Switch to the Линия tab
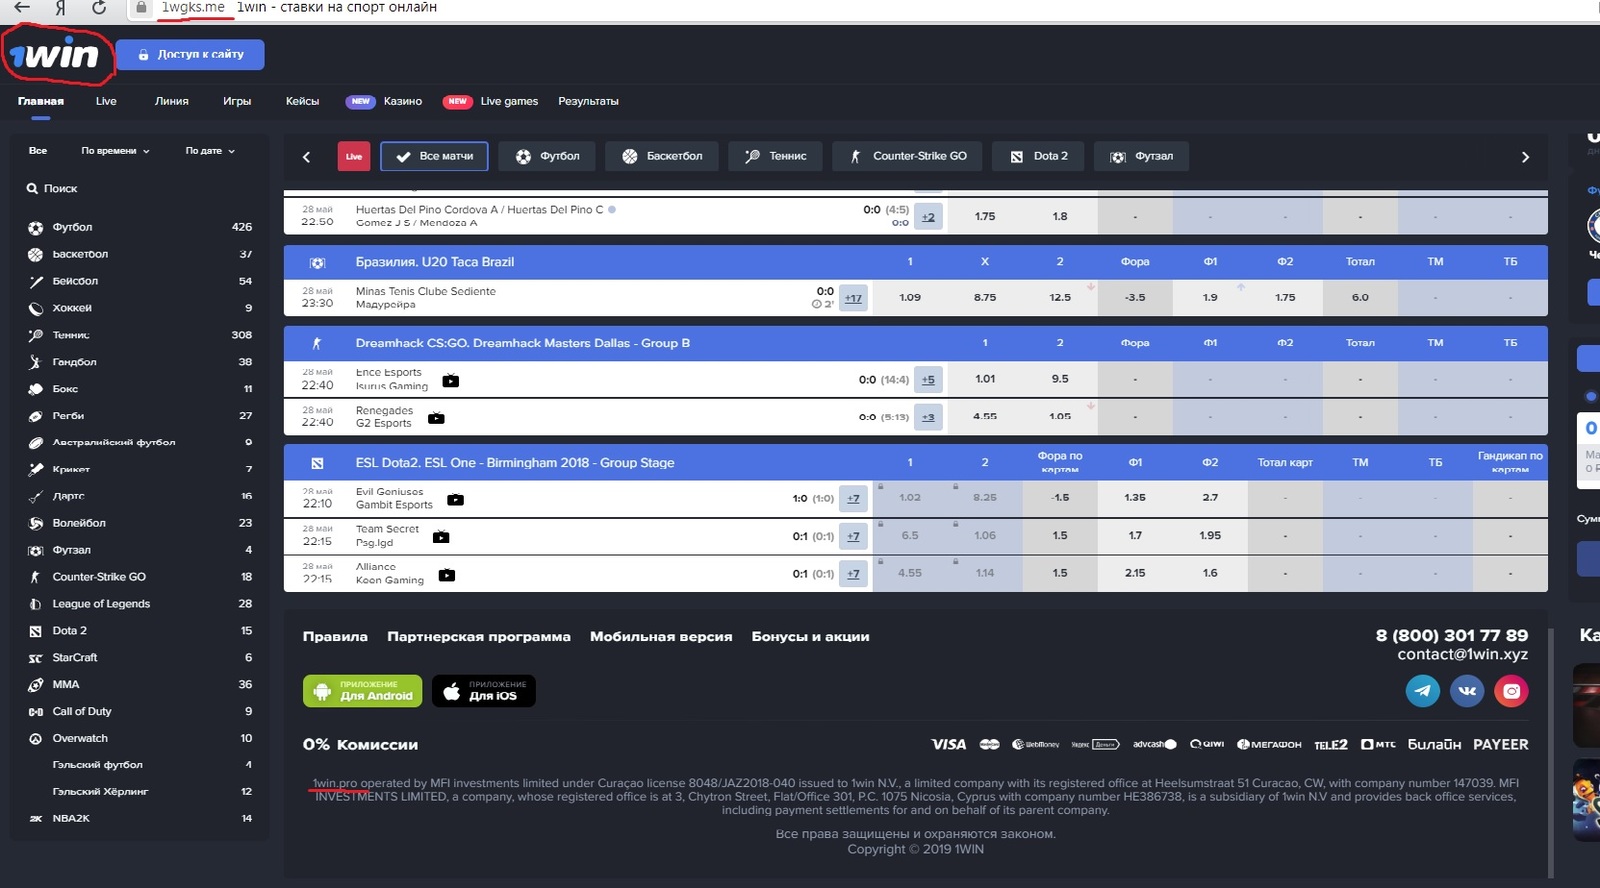The width and height of the screenshot is (1600, 888). (172, 101)
